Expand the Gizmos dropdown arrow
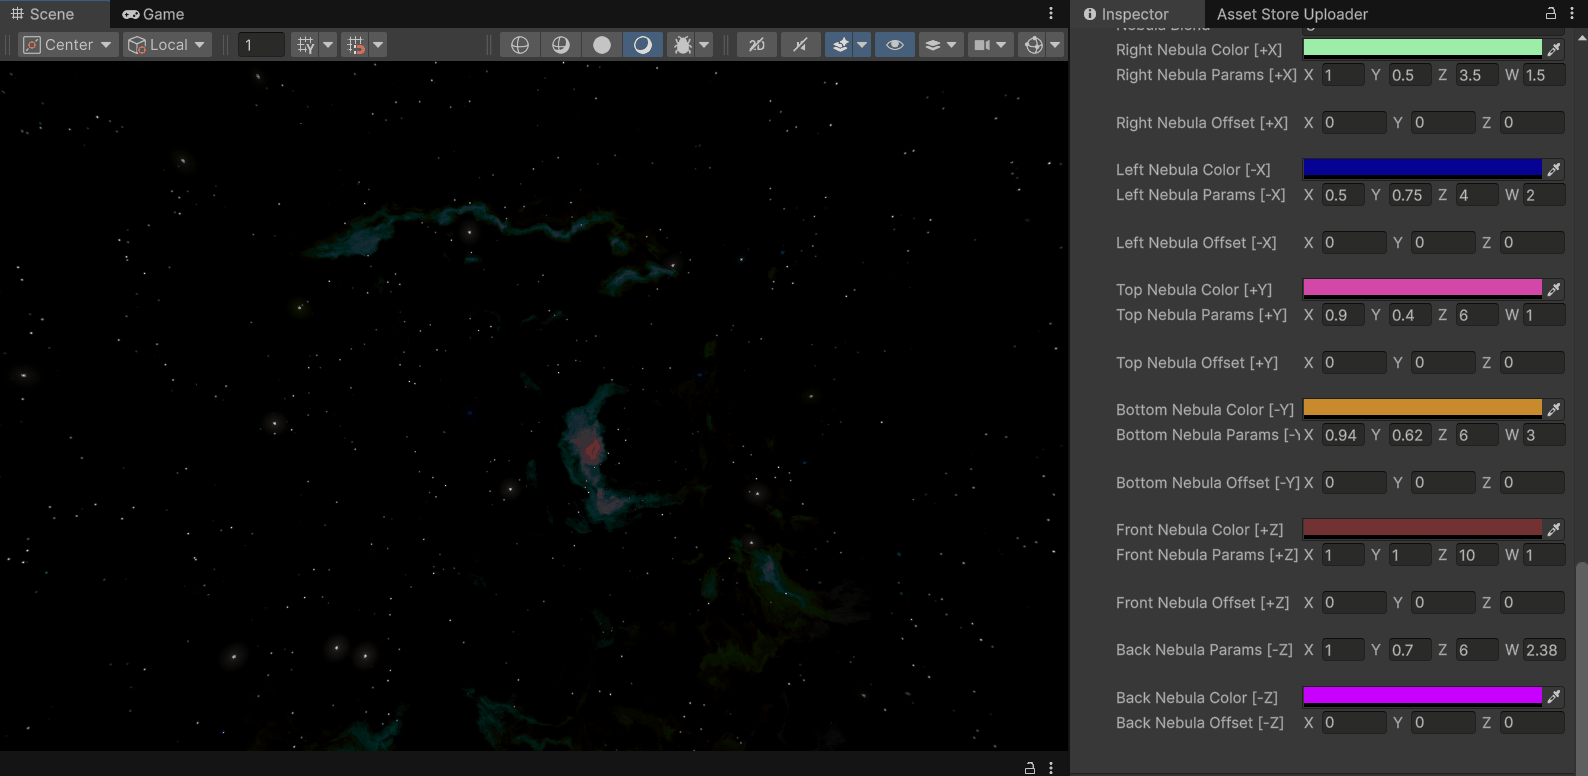 click(x=1055, y=45)
